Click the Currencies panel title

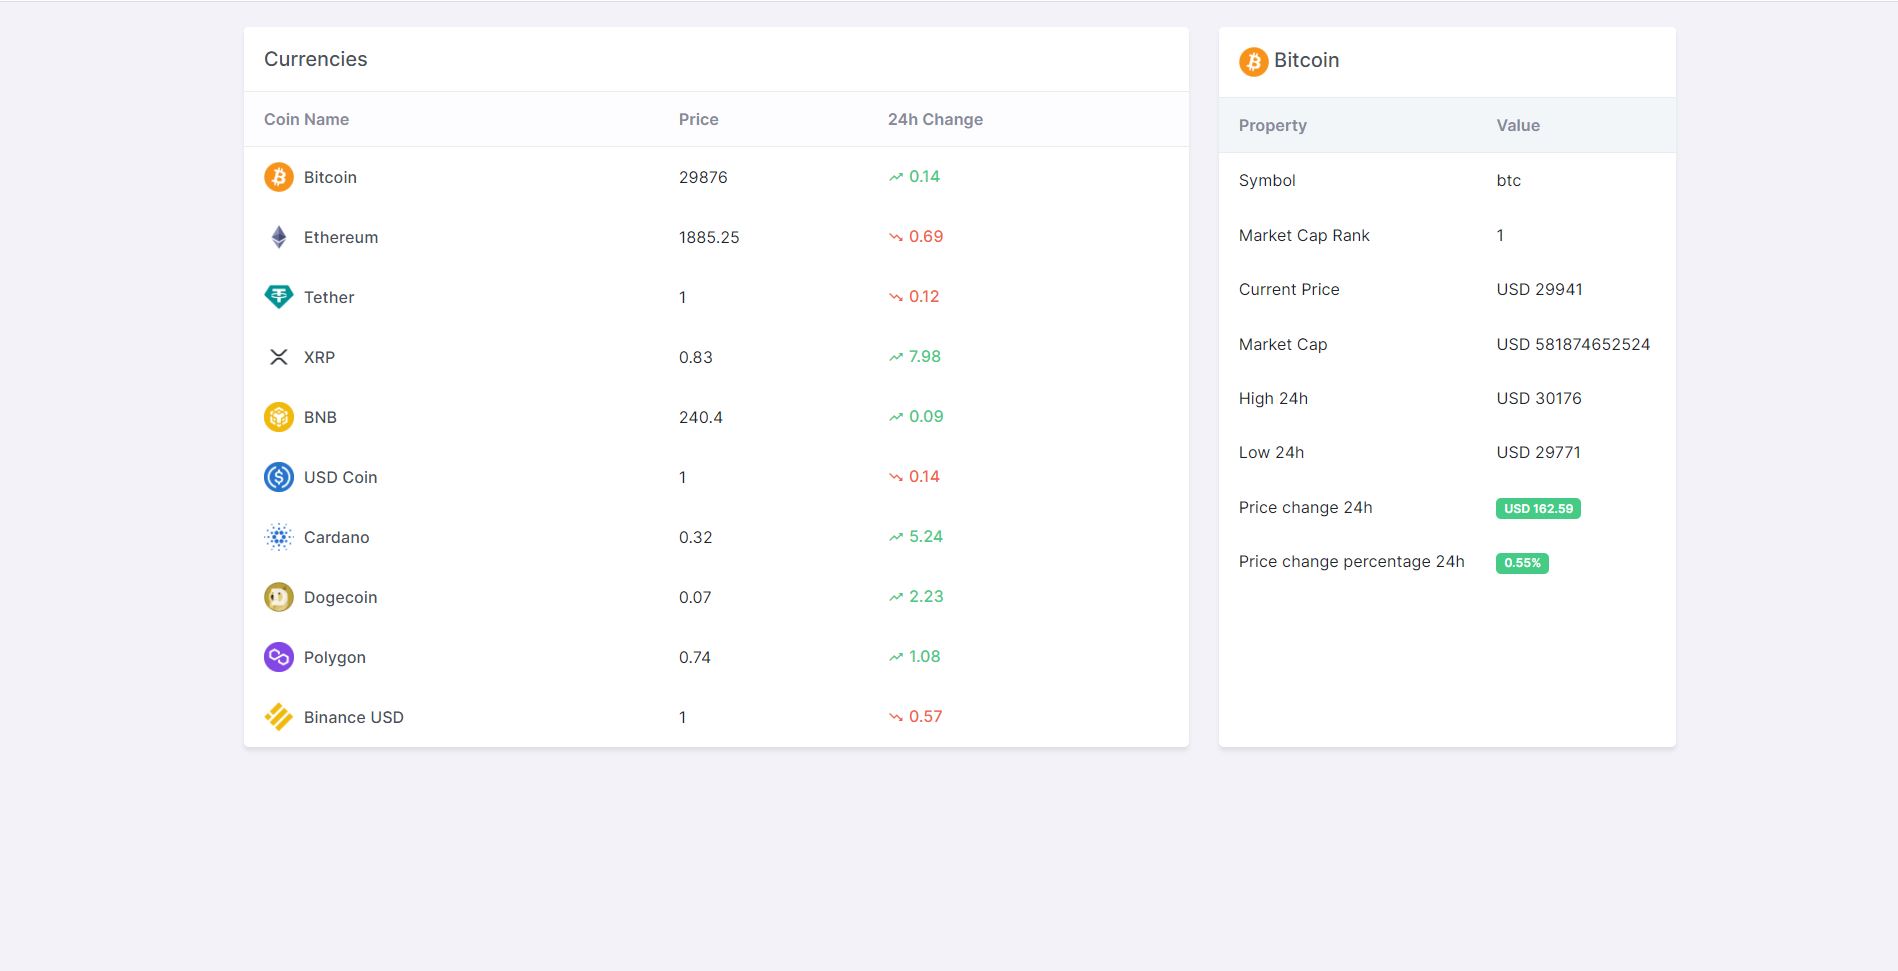pyautogui.click(x=315, y=59)
